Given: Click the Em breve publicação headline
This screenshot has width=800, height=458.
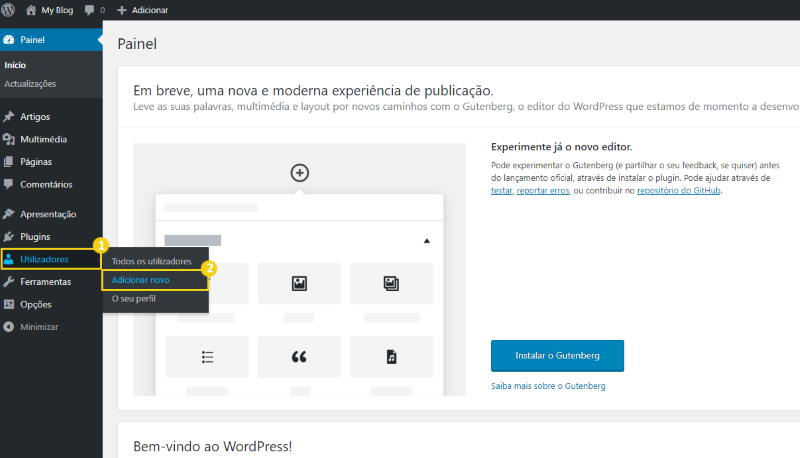Looking at the screenshot, I should pos(313,91).
